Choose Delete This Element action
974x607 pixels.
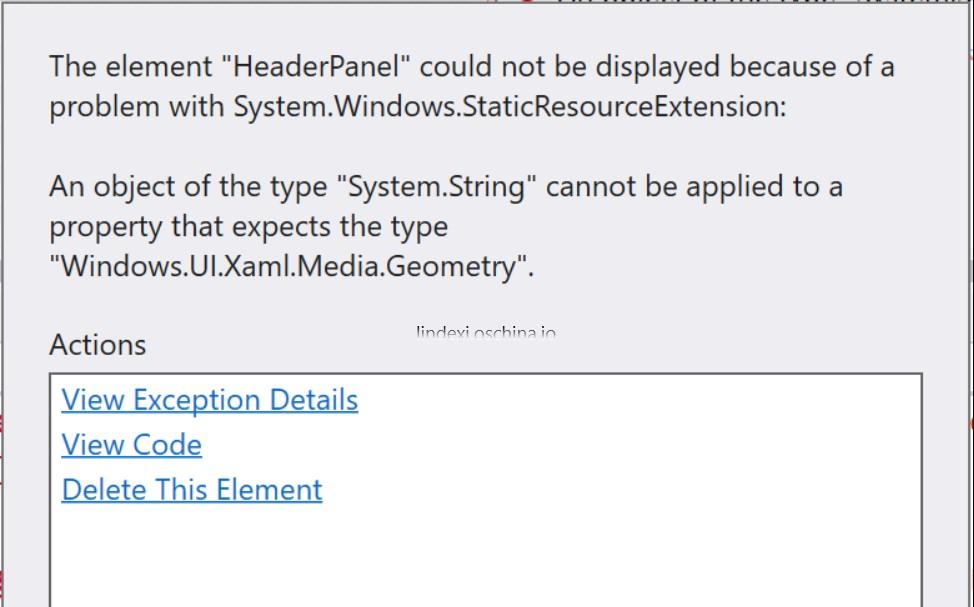click(192, 490)
